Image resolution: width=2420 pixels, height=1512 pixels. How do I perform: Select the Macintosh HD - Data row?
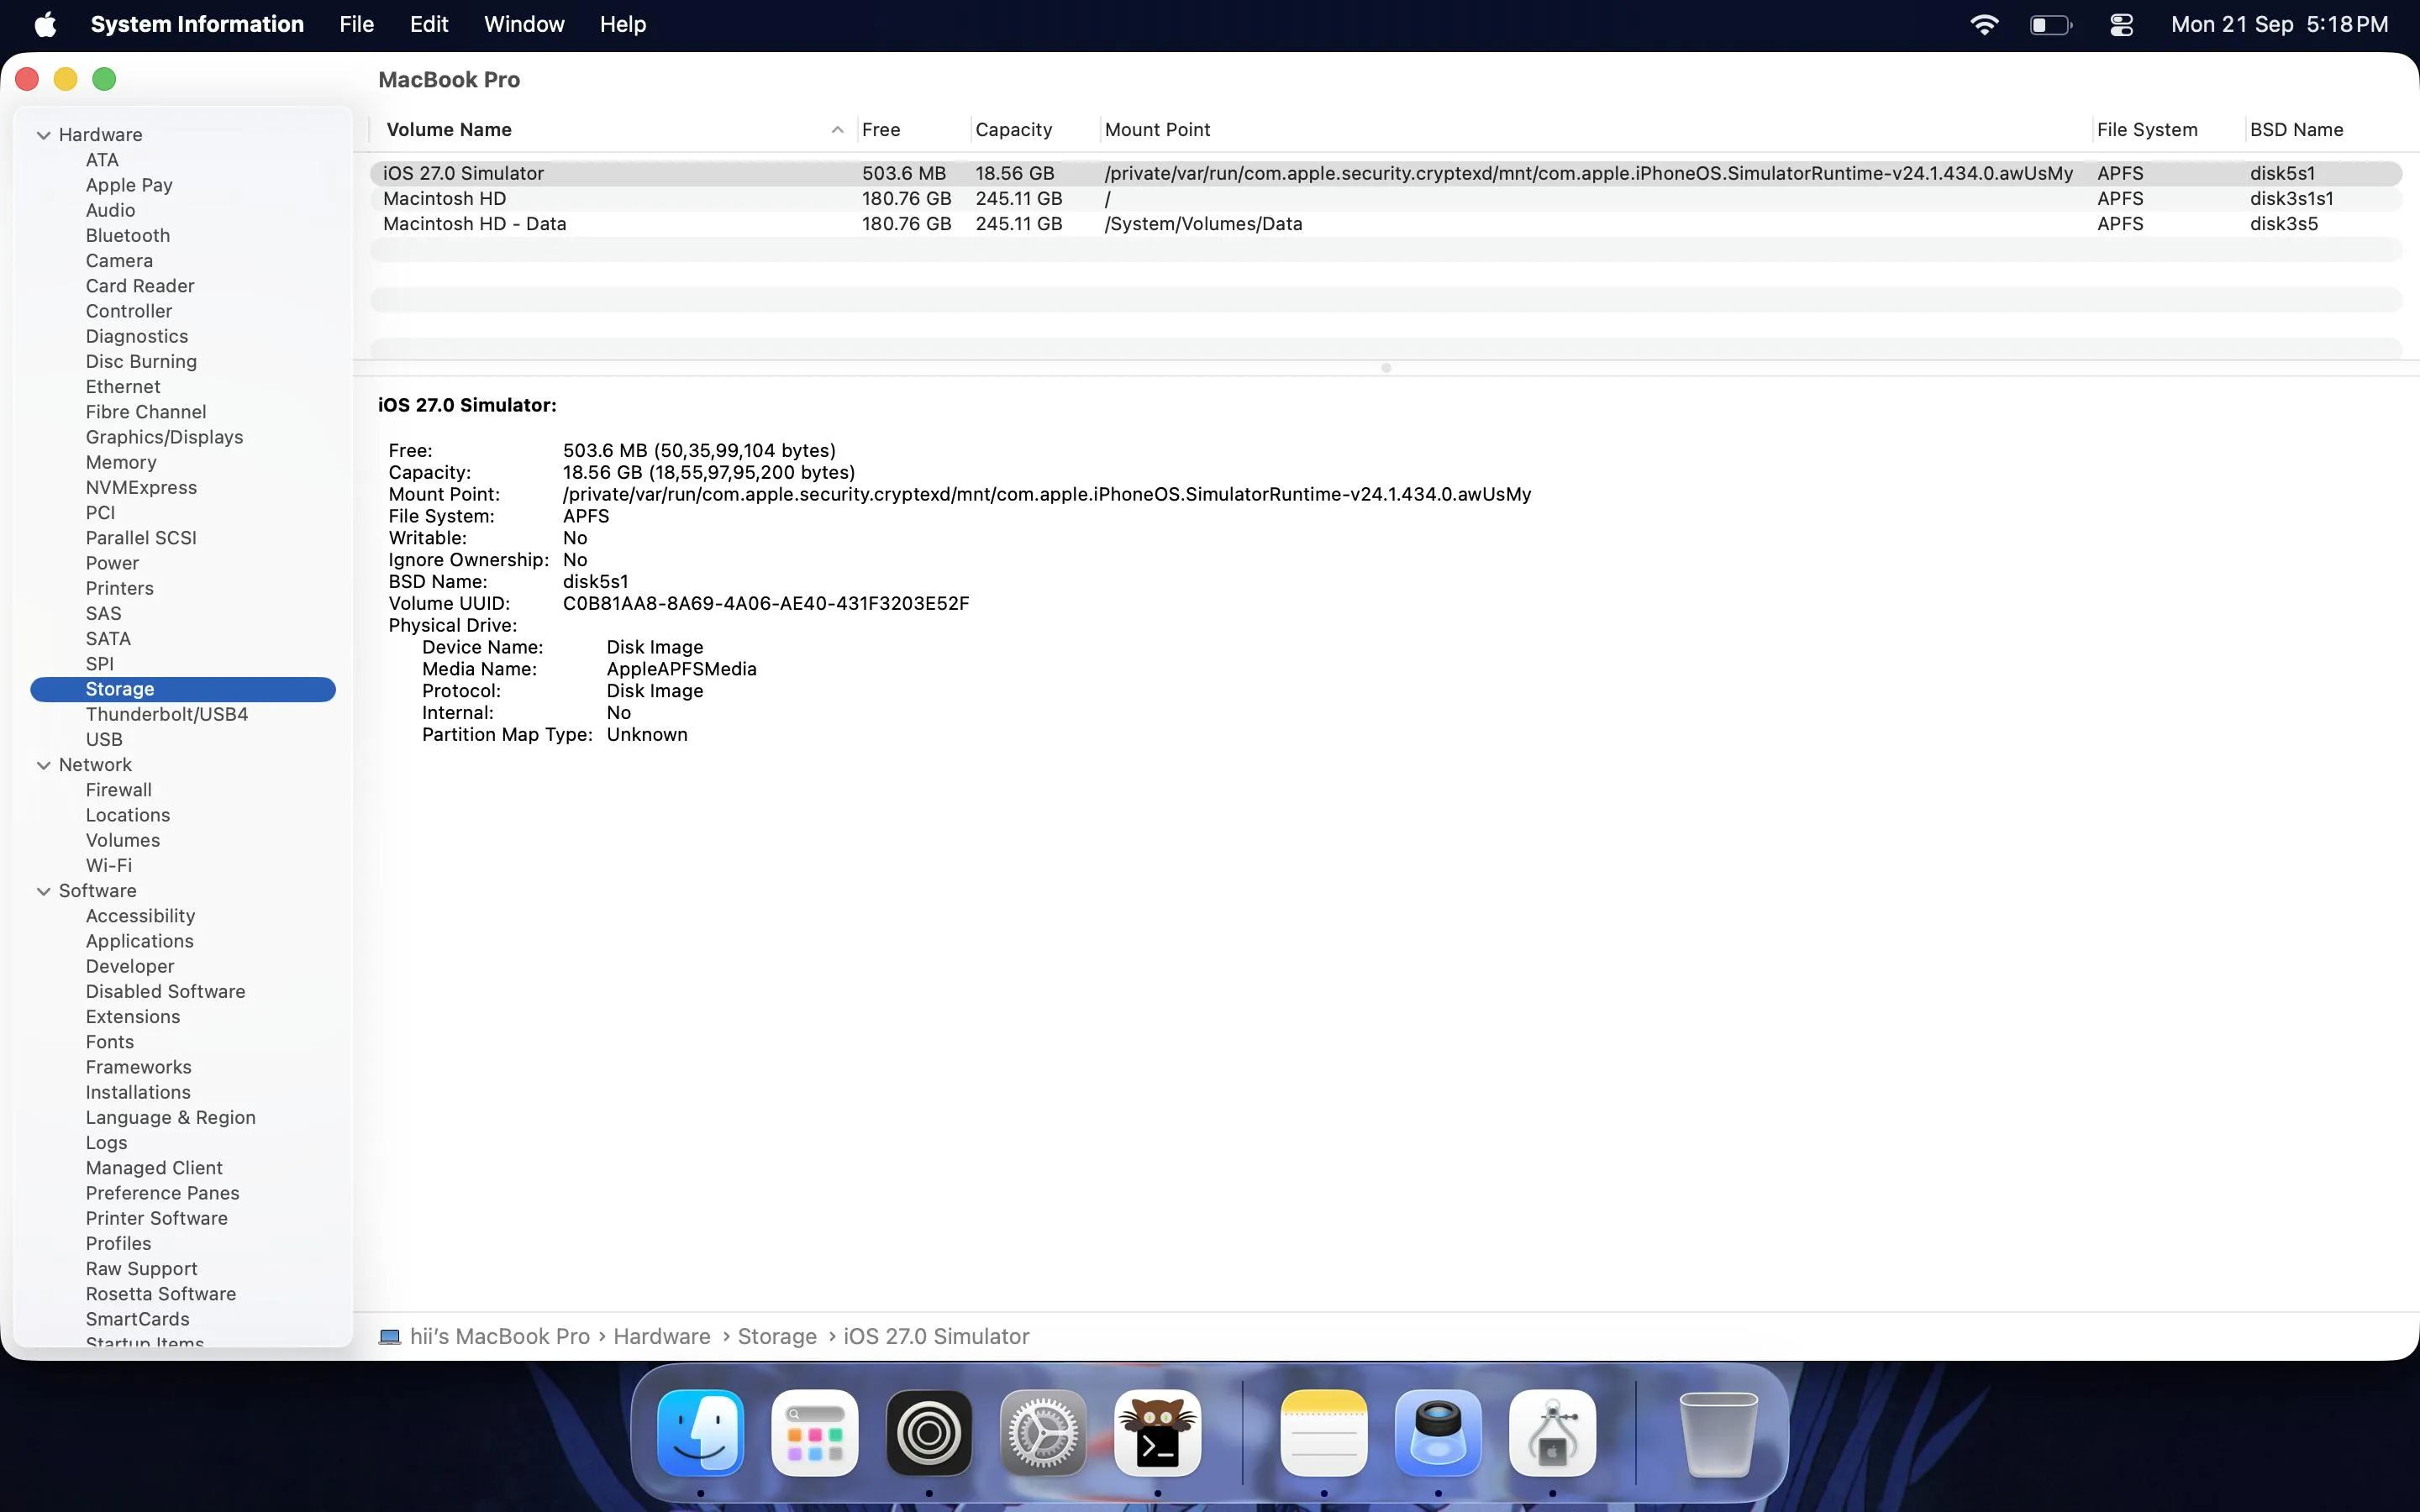coord(1386,224)
